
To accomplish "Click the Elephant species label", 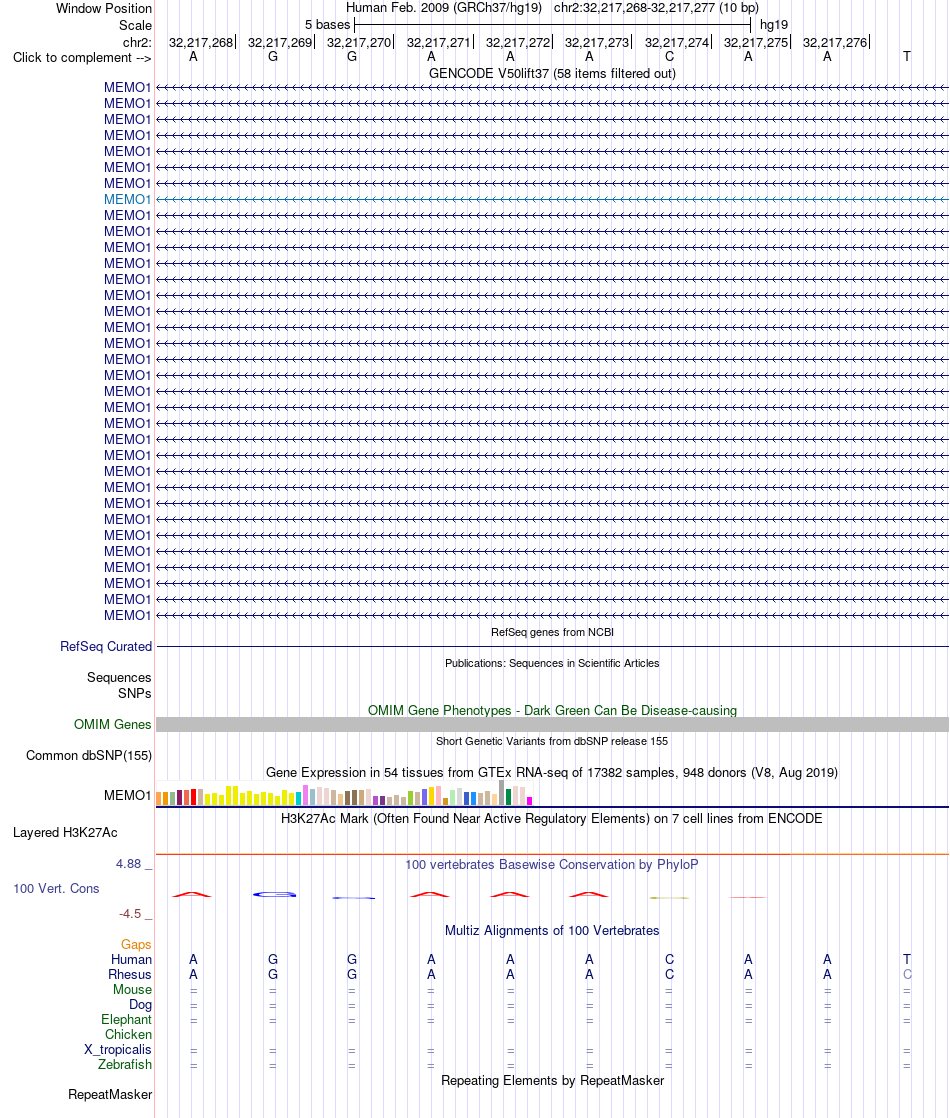I will pos(126,1020).
